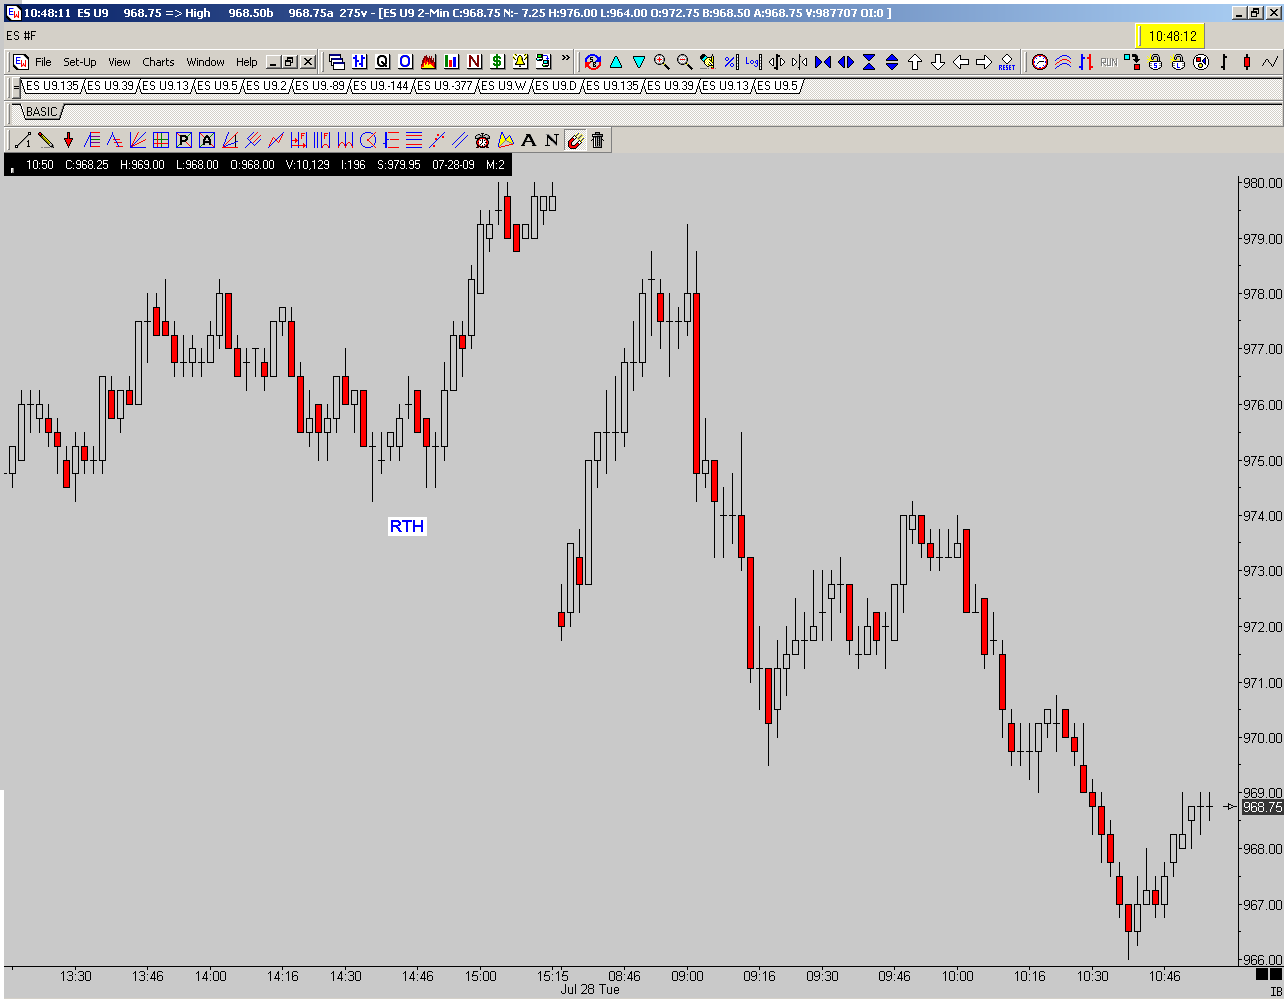Open the flame icon tool
Viewport: 1288px width, 1000px height.
pos(429,62)
